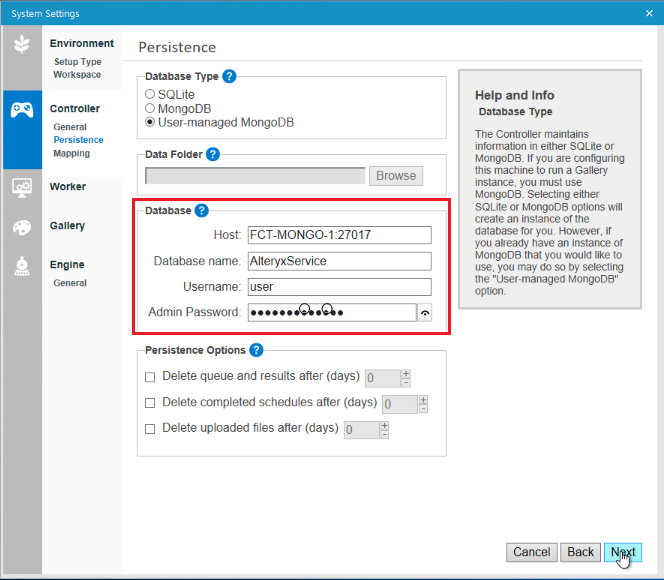Viewport: 664px width, 580px height.
Task: Go to Environment heading
Action: click(82, 44)
